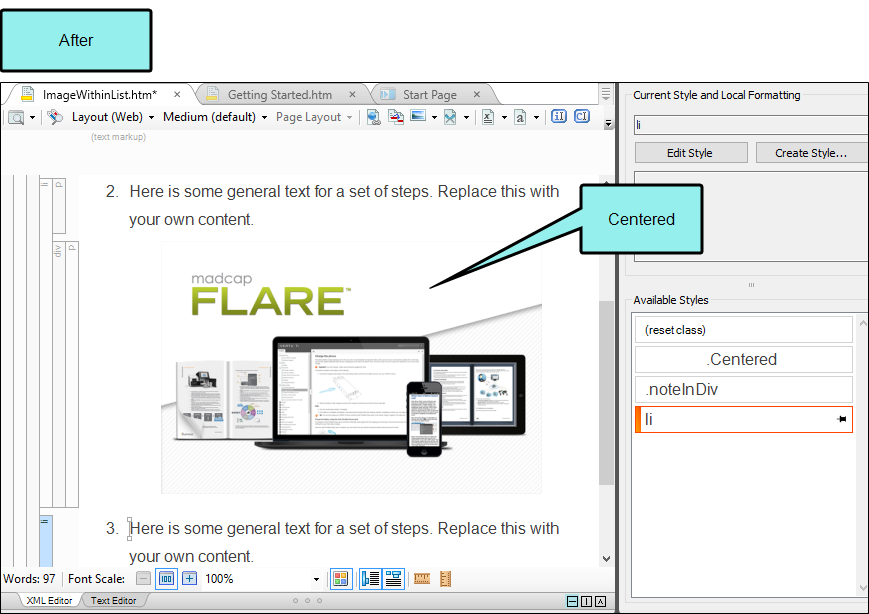This screenshot has height=614, width=869.
Task: Switch to the Text Editor tab
Action: [114, 601]
